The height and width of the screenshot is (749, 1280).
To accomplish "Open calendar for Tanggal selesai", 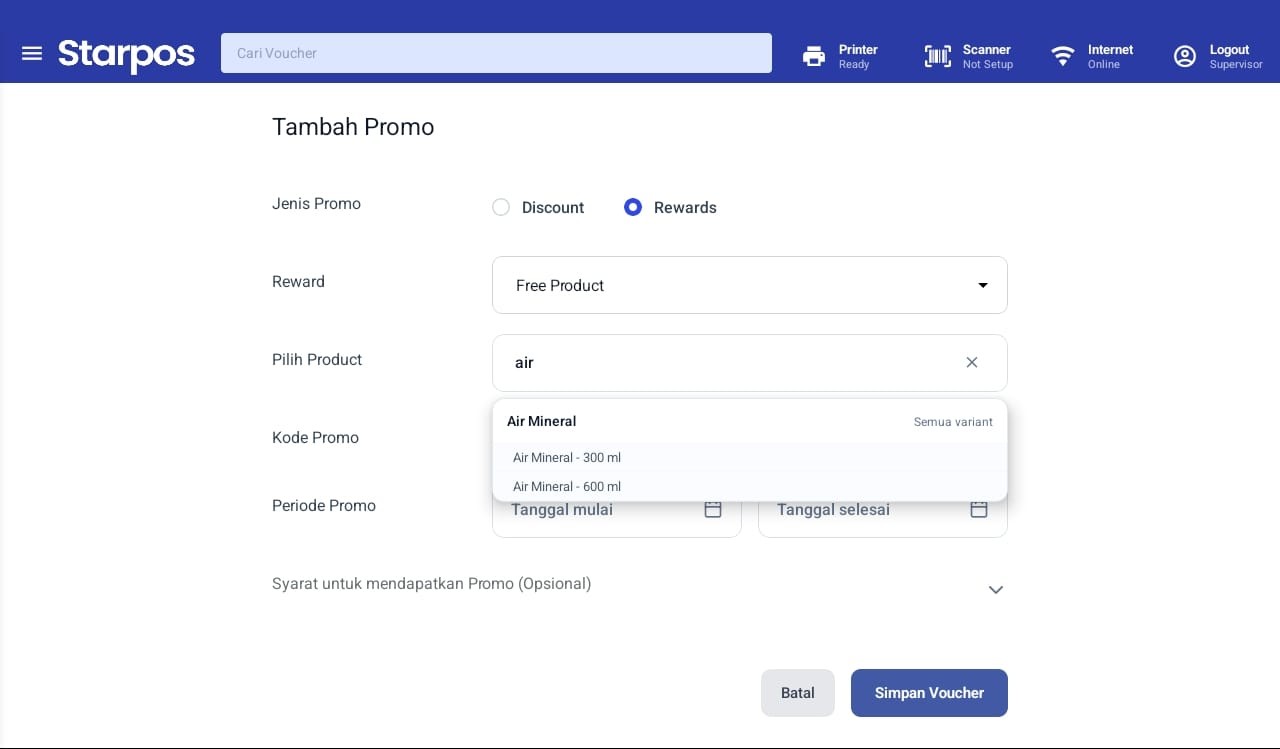I will point(979,509).
